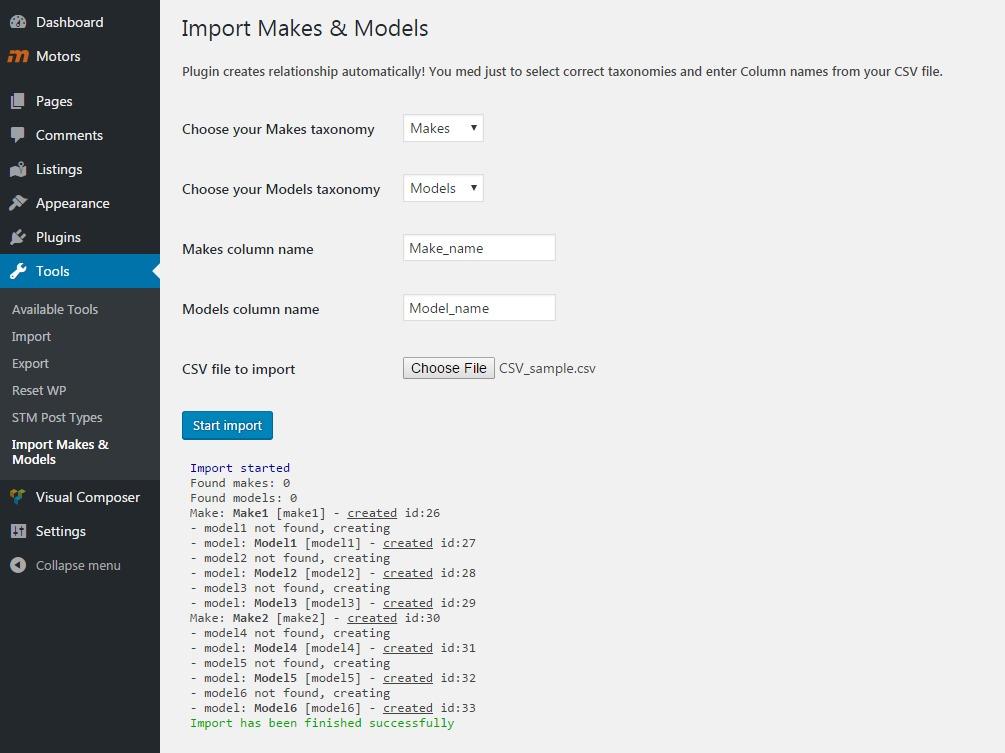Focus the Makes column name field
This screenshot has height=753, width=1005.
[479, 248]
